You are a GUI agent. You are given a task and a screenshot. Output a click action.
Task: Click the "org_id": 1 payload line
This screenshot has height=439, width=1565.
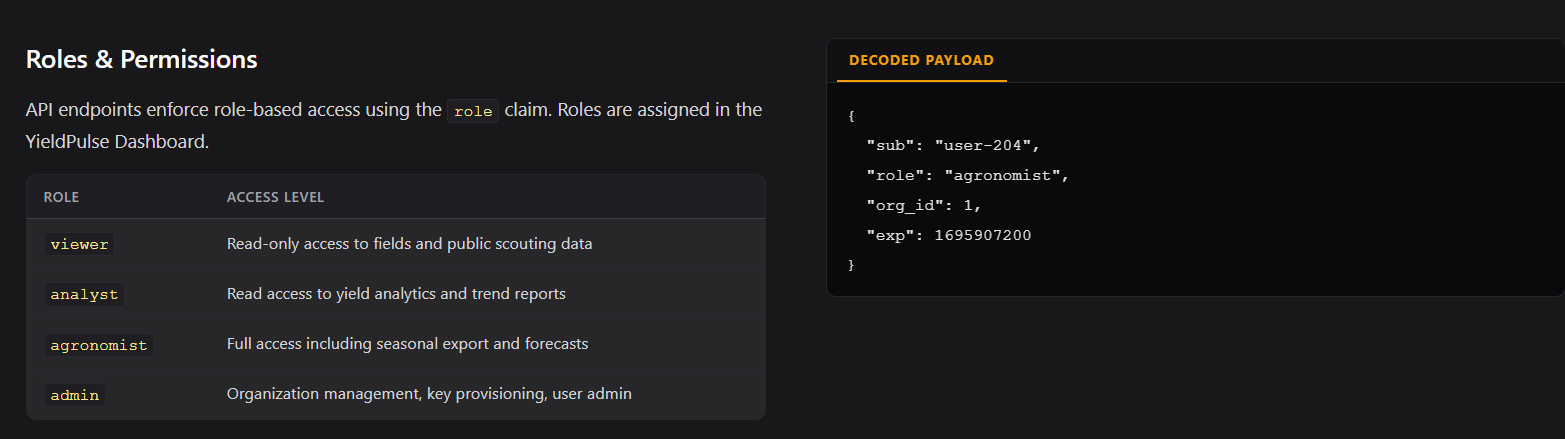coord(924,205)
